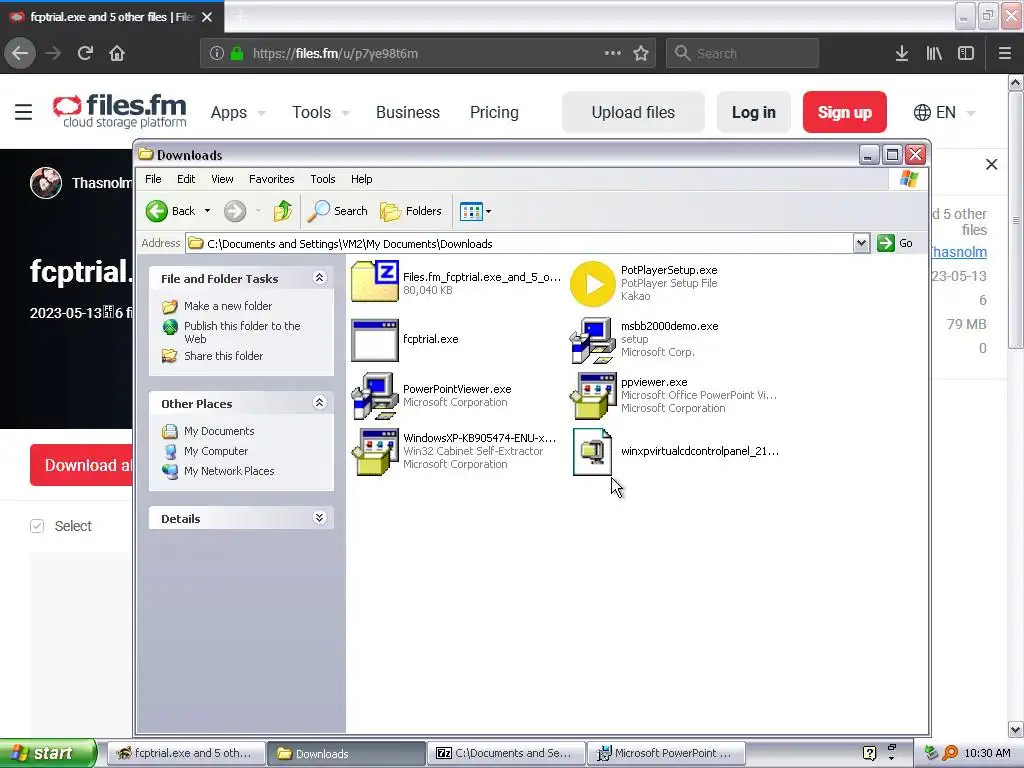
Task: Open files.fm site hamburger menu
Action: click(24, 112)
